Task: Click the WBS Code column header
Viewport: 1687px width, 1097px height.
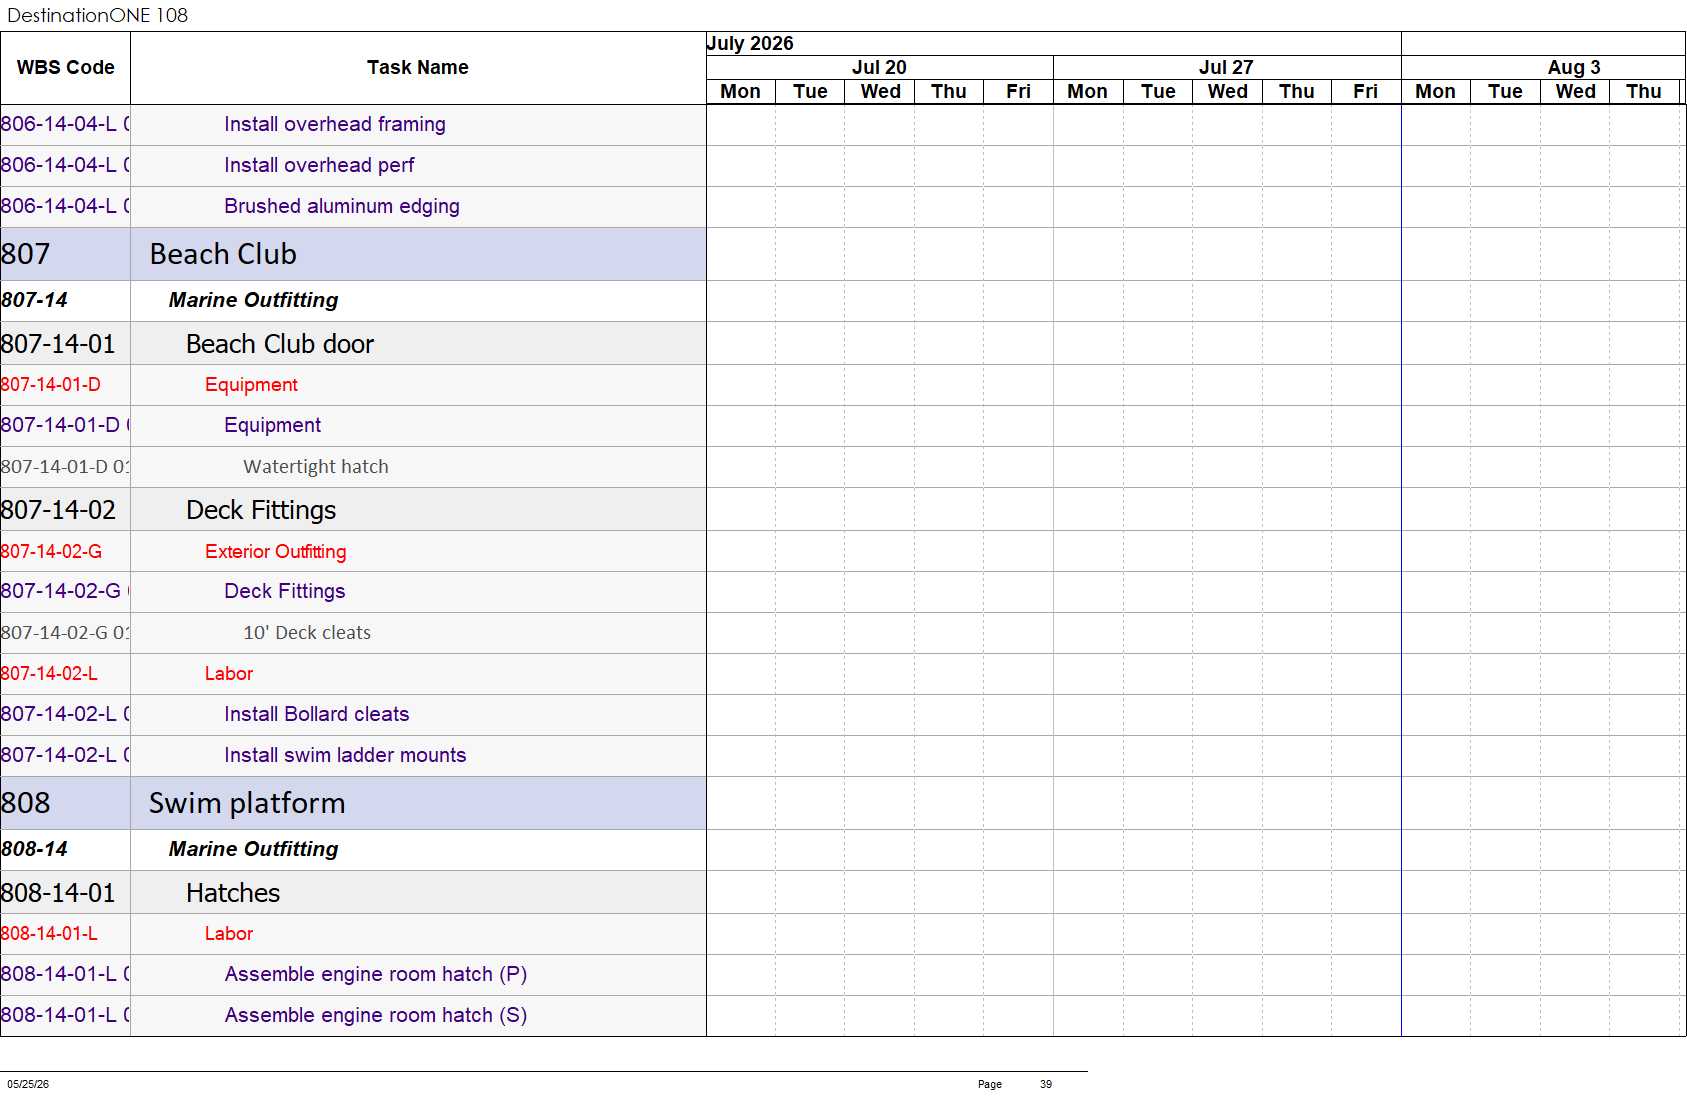Action: tap(65, 68)
